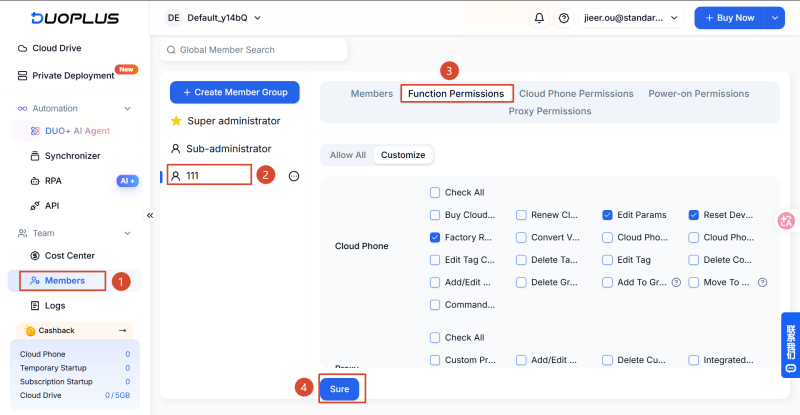Open the Members sidebar link

click(x=64, y=281)
